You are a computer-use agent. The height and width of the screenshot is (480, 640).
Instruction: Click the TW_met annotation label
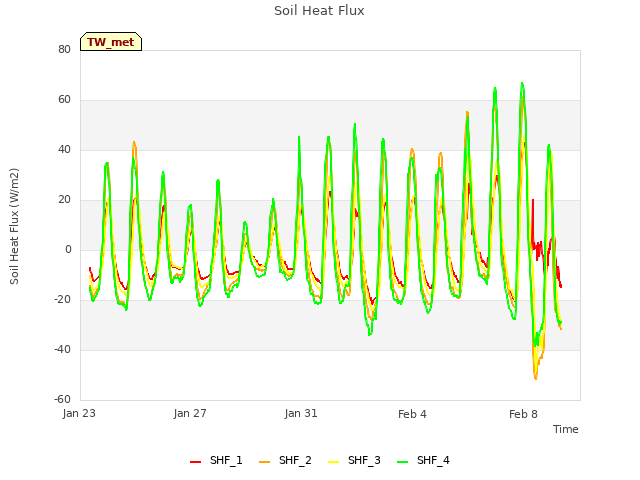pos(111,42)
